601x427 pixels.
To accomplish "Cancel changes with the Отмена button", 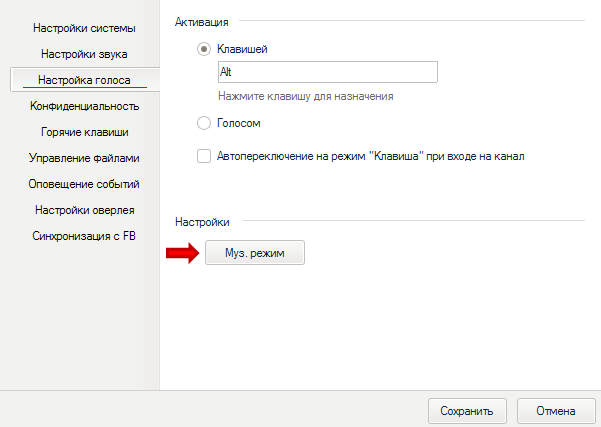I will click(556, 411).
